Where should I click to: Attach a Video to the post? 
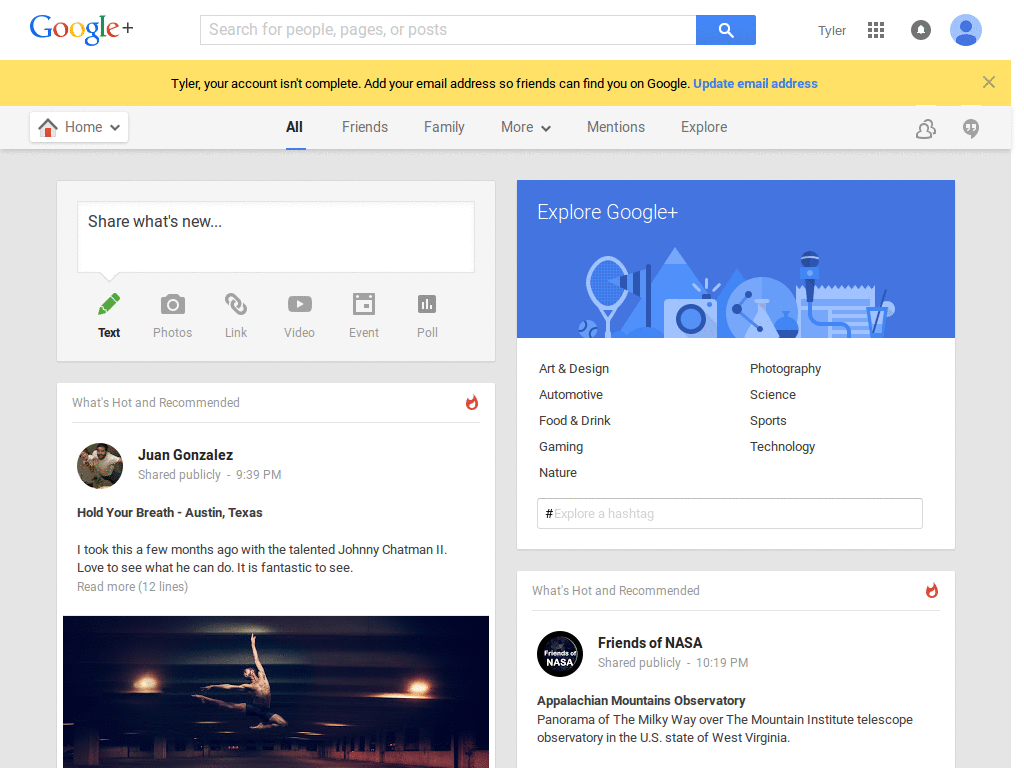point(300,316)
